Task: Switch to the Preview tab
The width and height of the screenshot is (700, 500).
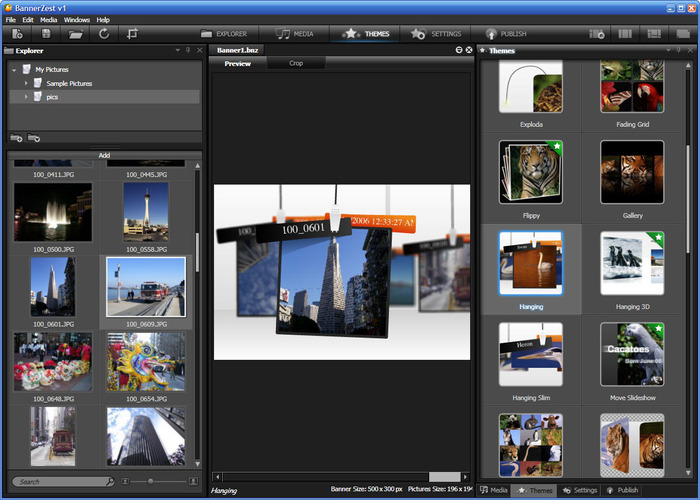Action: pyautogui.click(x=238, y=63)
